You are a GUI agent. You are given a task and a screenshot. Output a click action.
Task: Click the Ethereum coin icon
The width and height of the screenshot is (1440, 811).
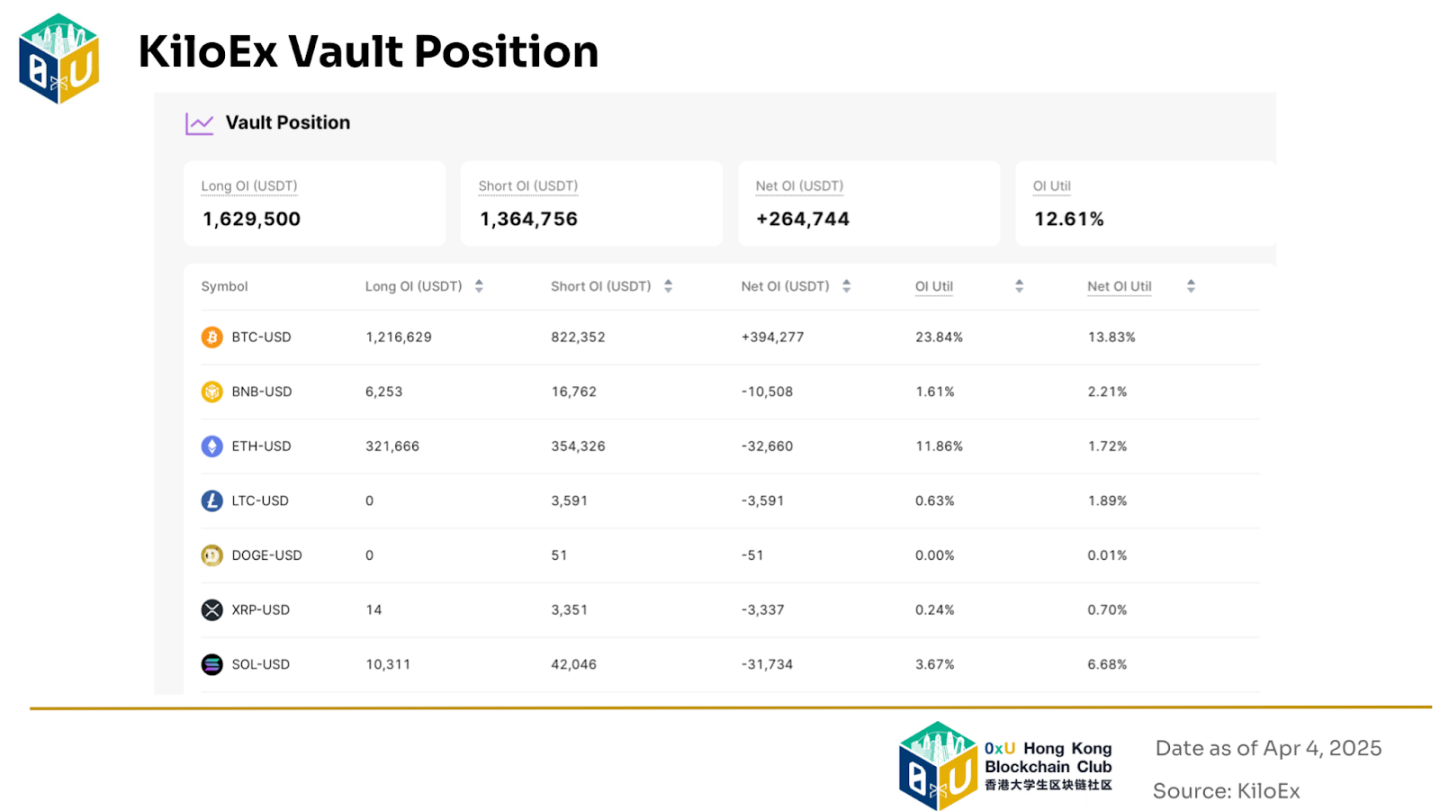point(212,446)
